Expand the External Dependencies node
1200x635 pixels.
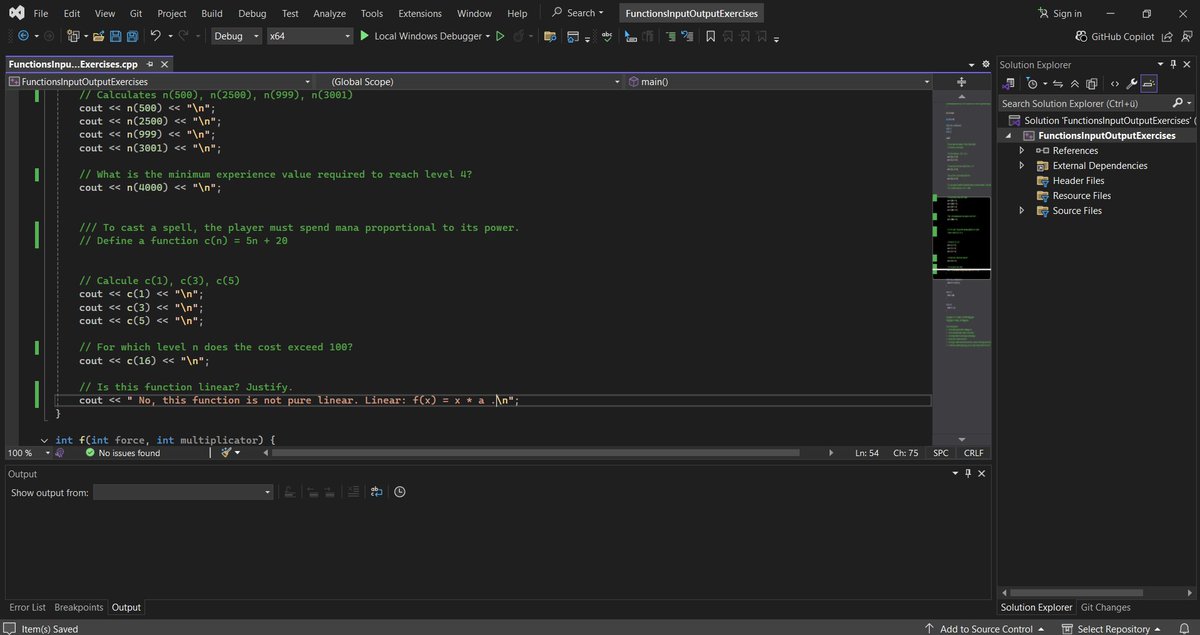point(1021,166)
